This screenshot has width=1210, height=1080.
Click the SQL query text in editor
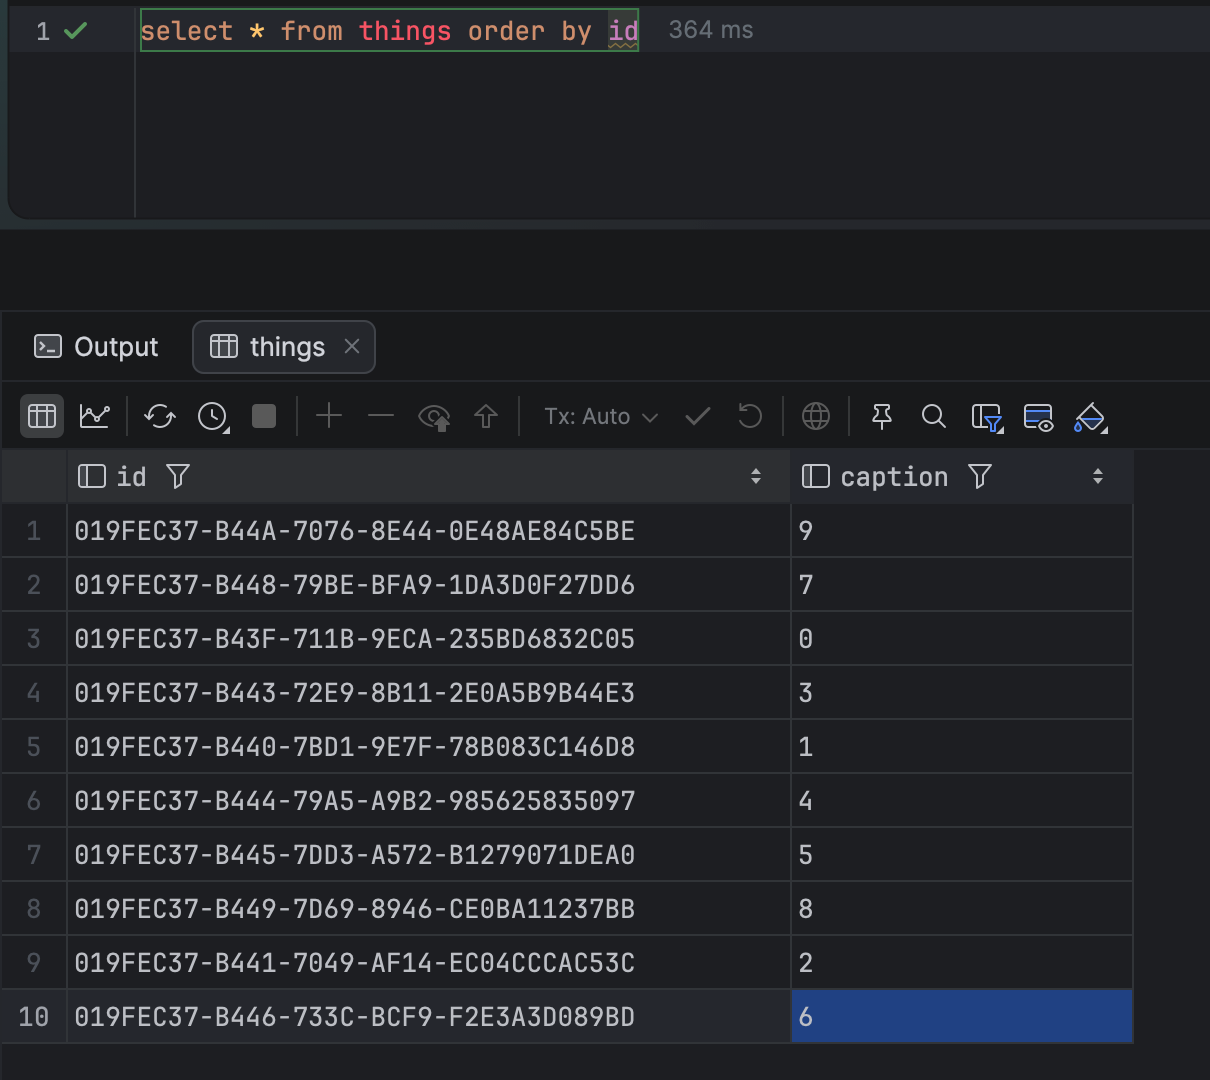point(389,31)
